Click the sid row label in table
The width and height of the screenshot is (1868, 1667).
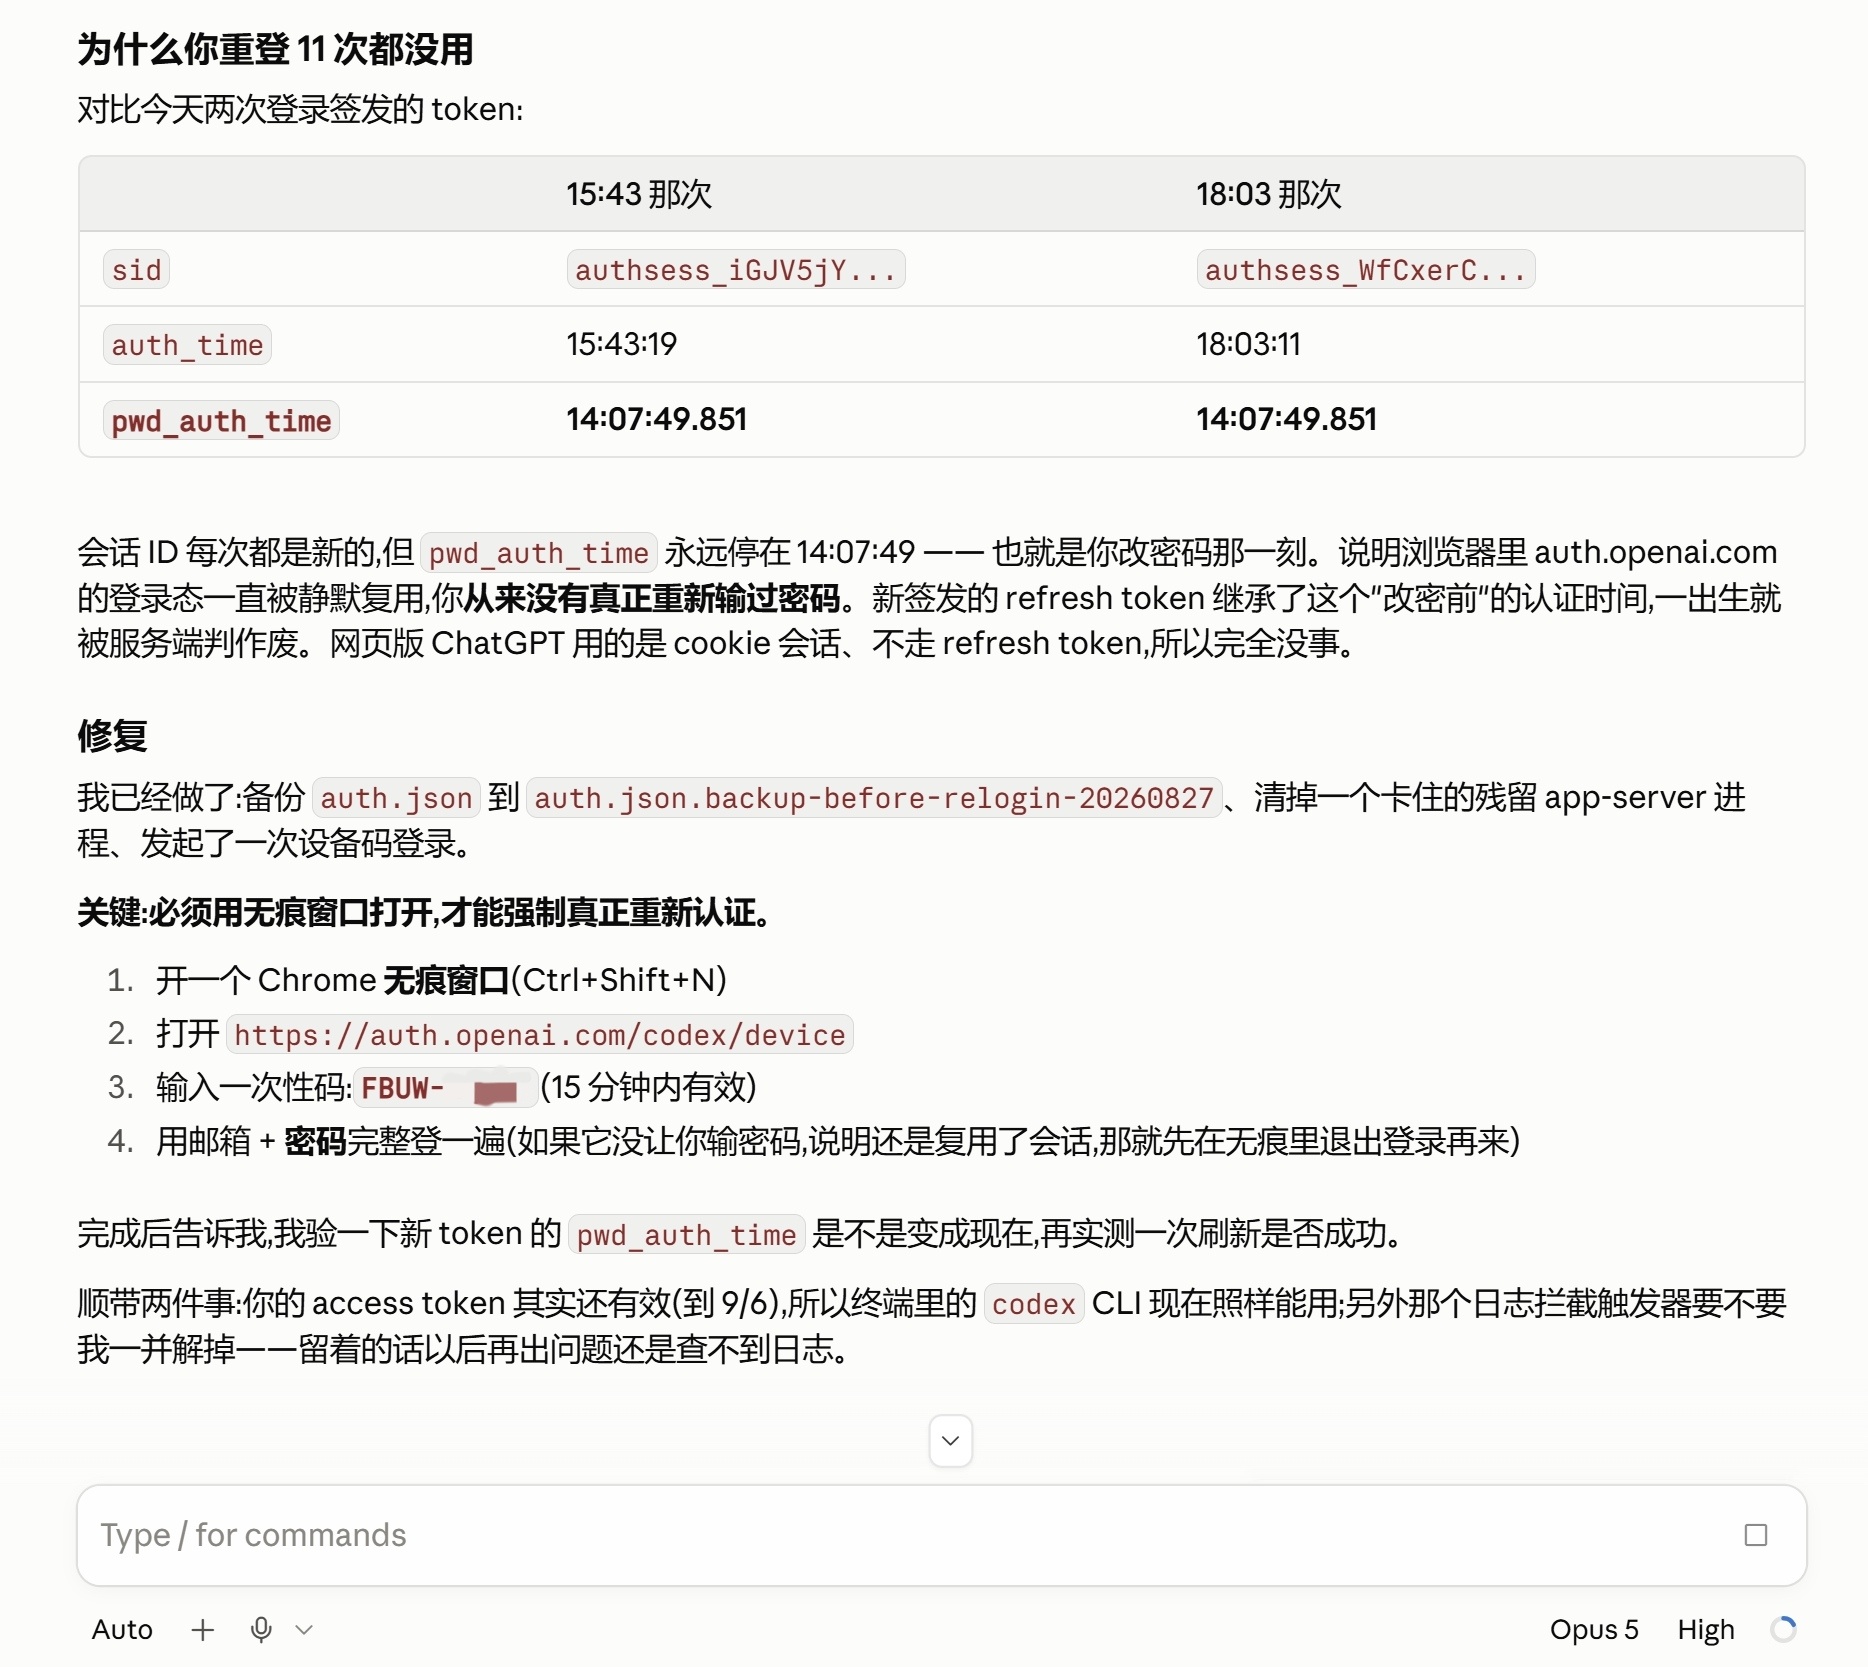tap(136, 270)
